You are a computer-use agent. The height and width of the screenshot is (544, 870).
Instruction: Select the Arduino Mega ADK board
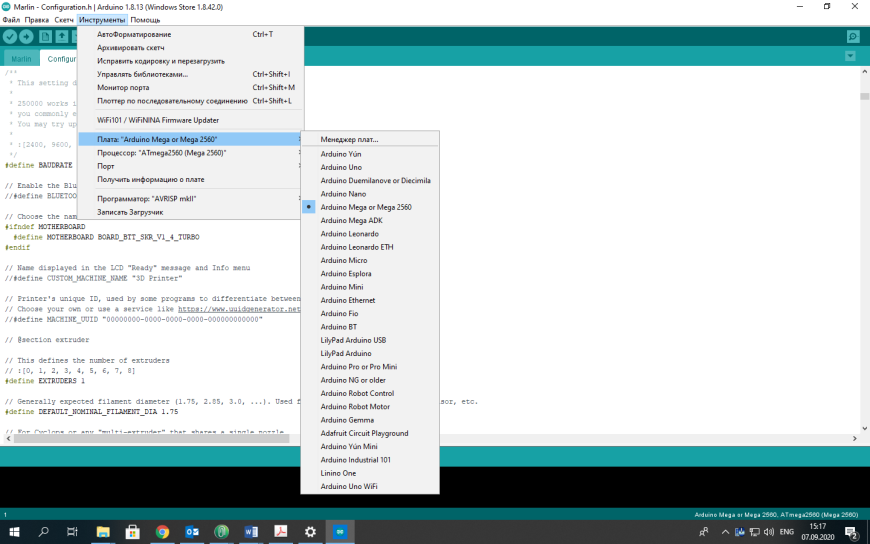[370, 220]
